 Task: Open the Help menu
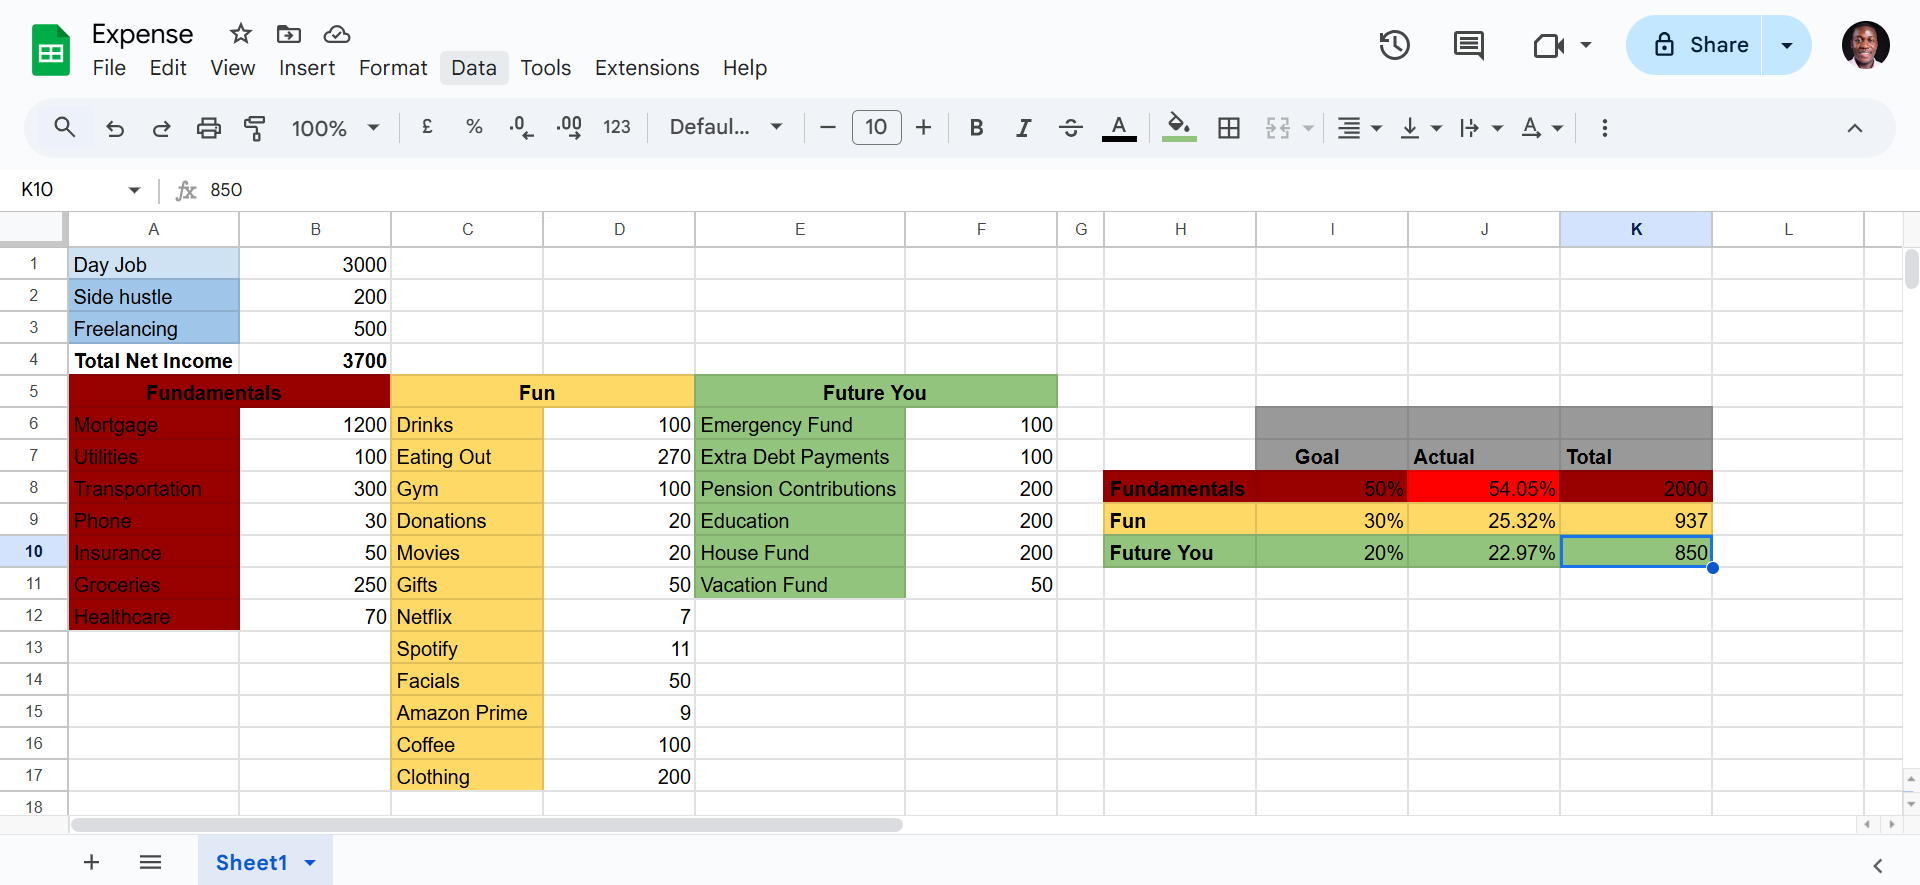(x=745, y=68)
